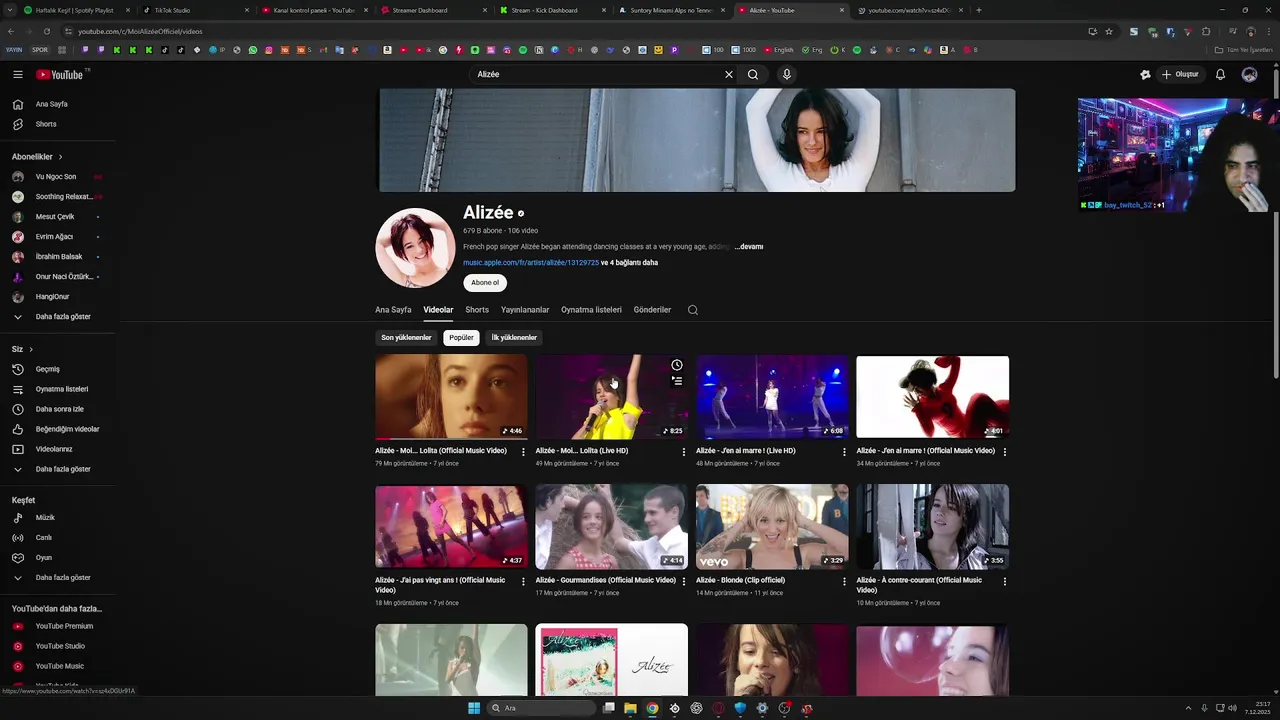Play J'en ai marre Official Music Video thumbnail

(932, 397)
